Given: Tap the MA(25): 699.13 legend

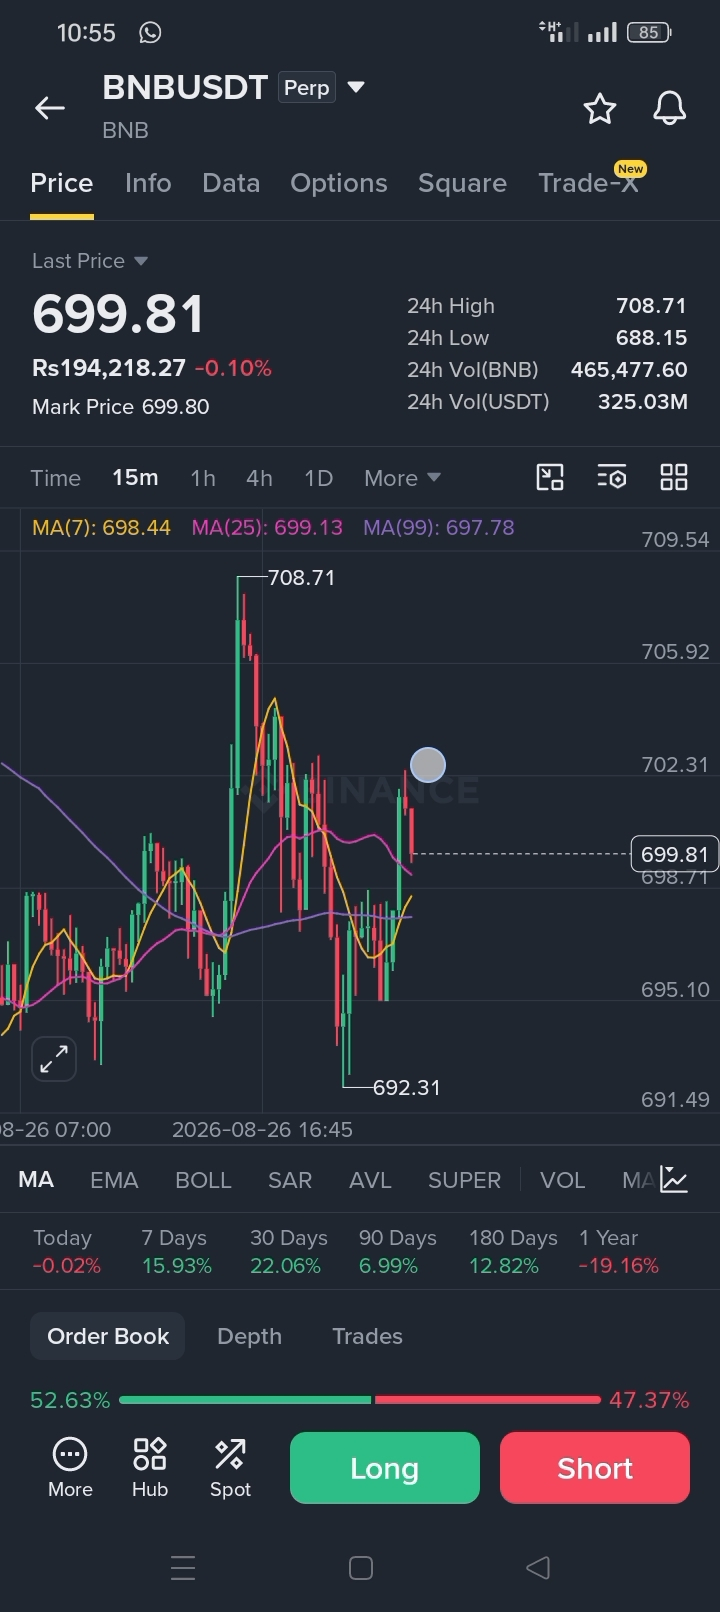Looking at the screenshot, I should [x=267, y=527].
